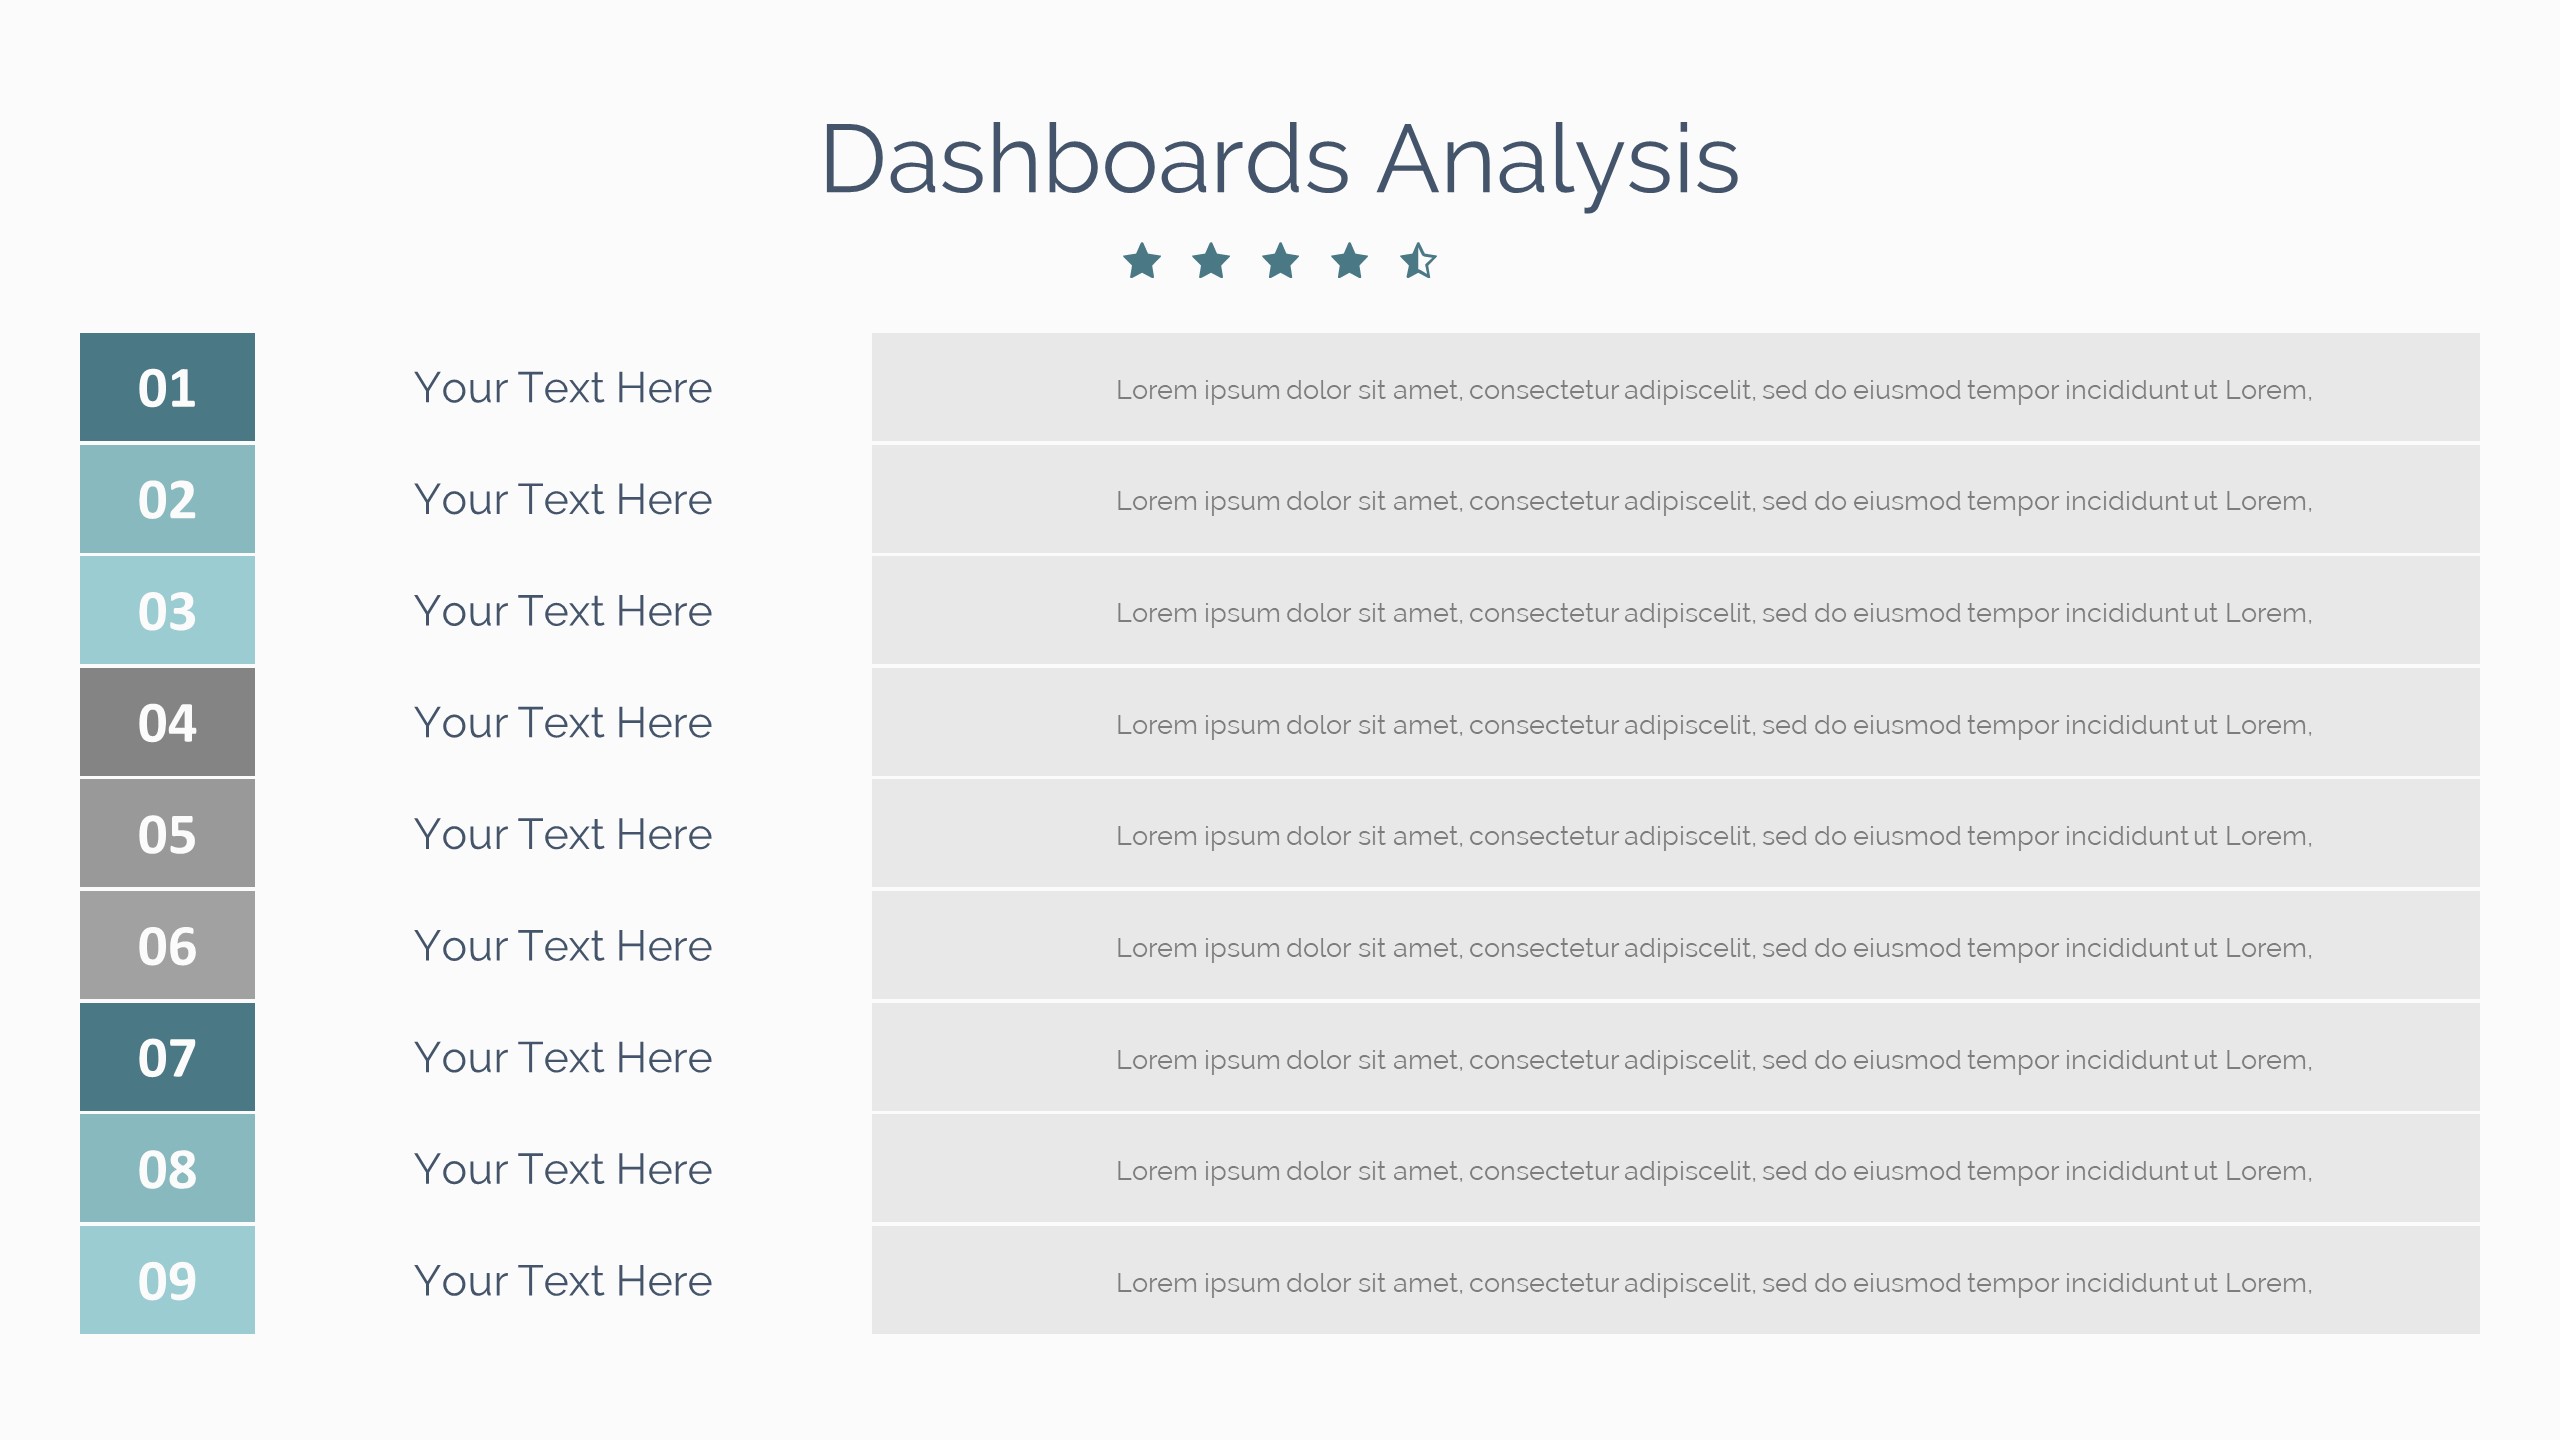Click the dark teal 01 number box
Screen dimensions: 2560x1440
tap(167, 387)
